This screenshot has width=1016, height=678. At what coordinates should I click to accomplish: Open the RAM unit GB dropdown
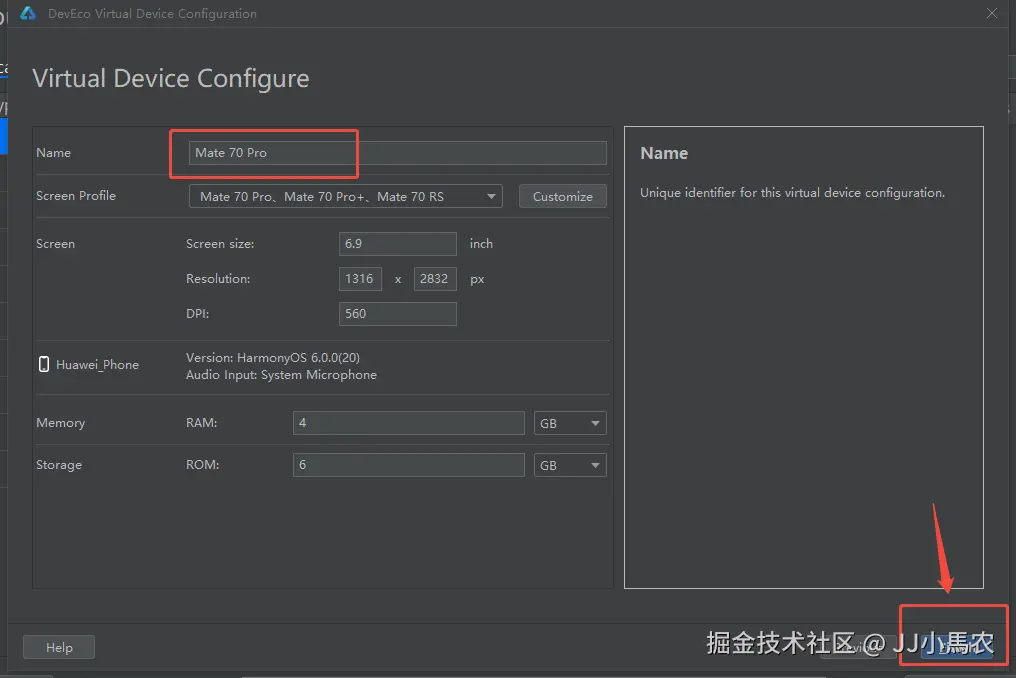pyautogui.click(x=570, y=423)
